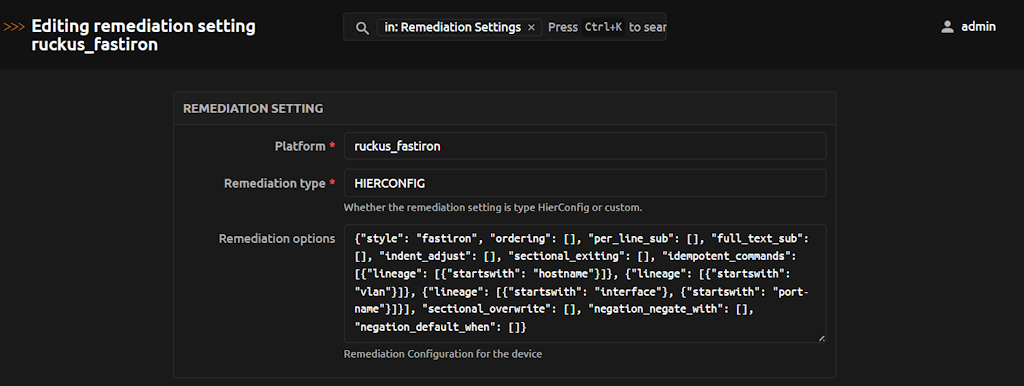Click the 'Remediation options' field label
Viewport: 1024px width, 386px height.
(277, 239)
